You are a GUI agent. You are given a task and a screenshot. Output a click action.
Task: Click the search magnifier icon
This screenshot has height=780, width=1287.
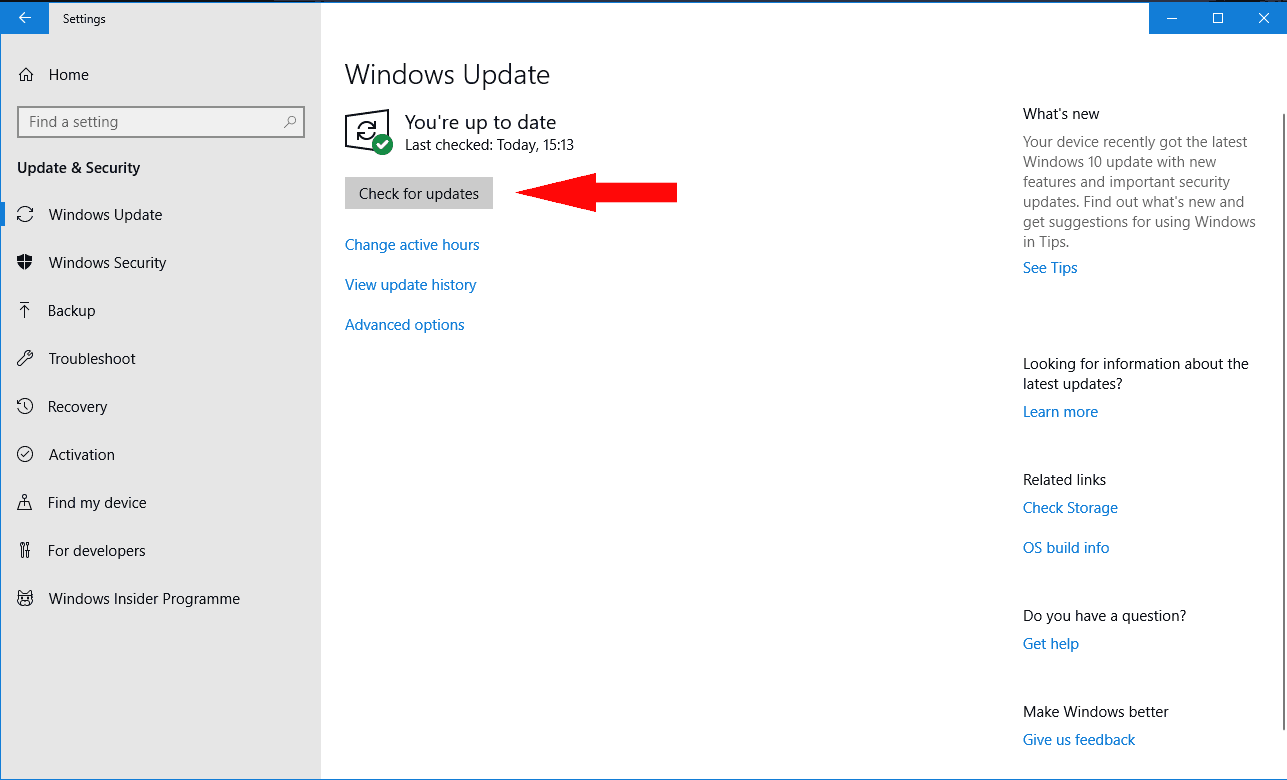[290, 122]
